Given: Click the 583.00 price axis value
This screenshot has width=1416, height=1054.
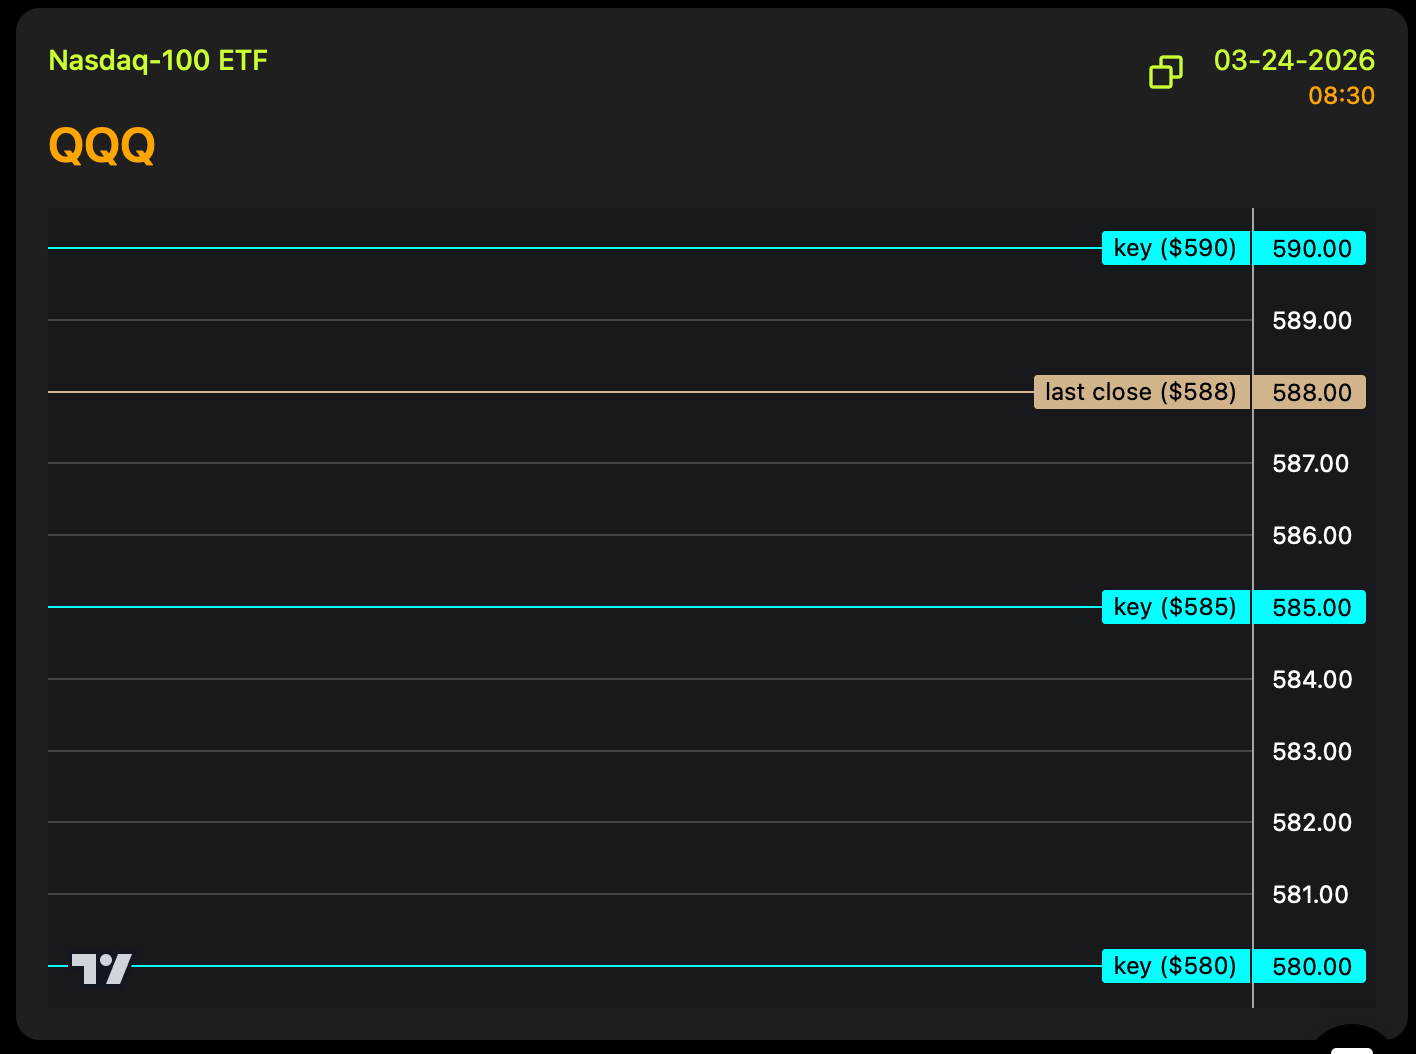Looking at the screenshot, I should point(1311,752).
